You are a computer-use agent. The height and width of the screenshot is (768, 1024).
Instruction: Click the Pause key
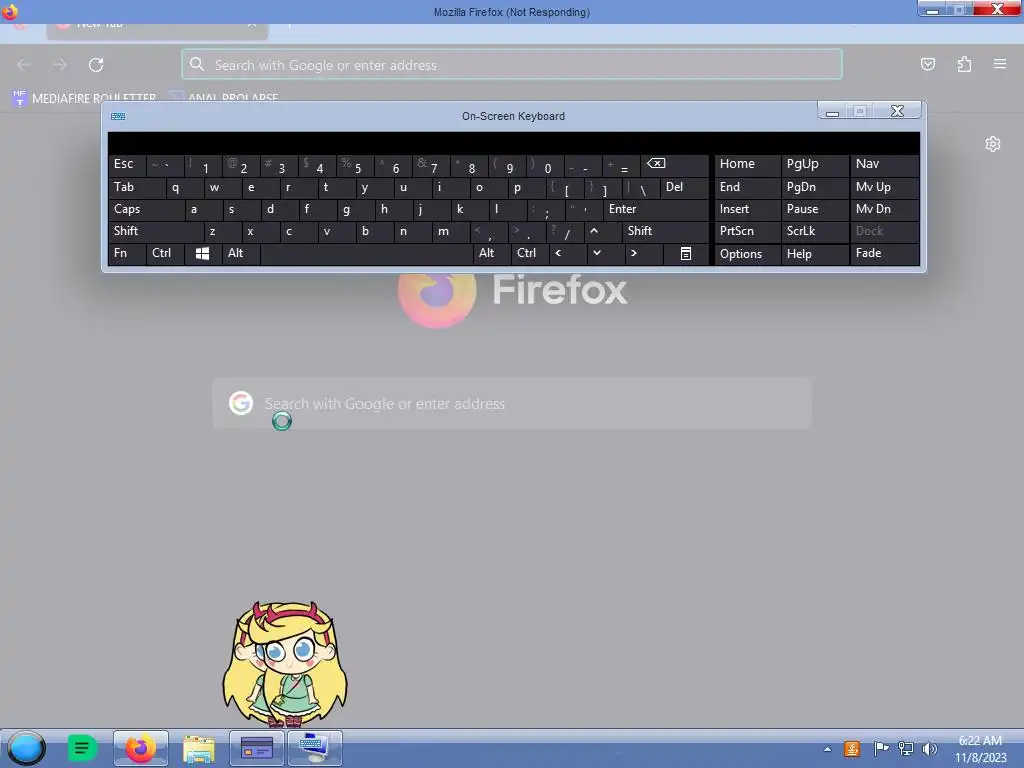[x=814, y=210]
